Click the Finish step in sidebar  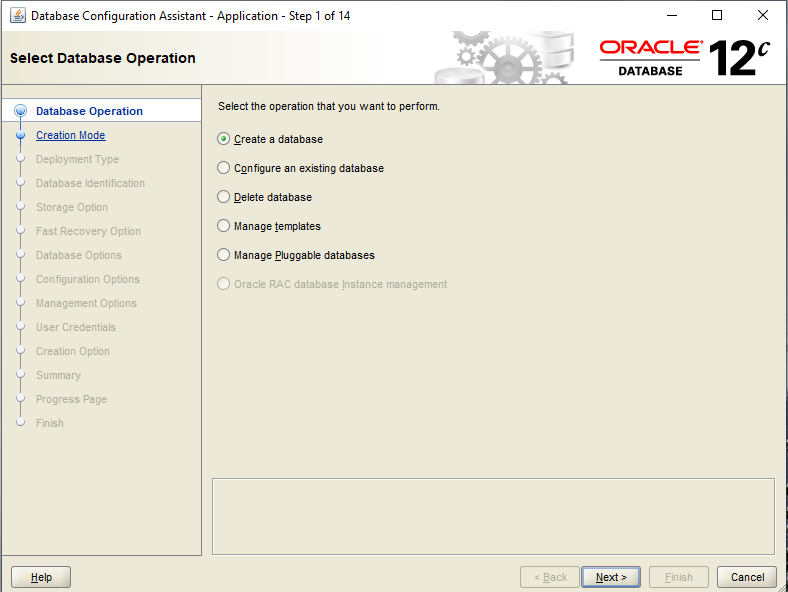50,423
